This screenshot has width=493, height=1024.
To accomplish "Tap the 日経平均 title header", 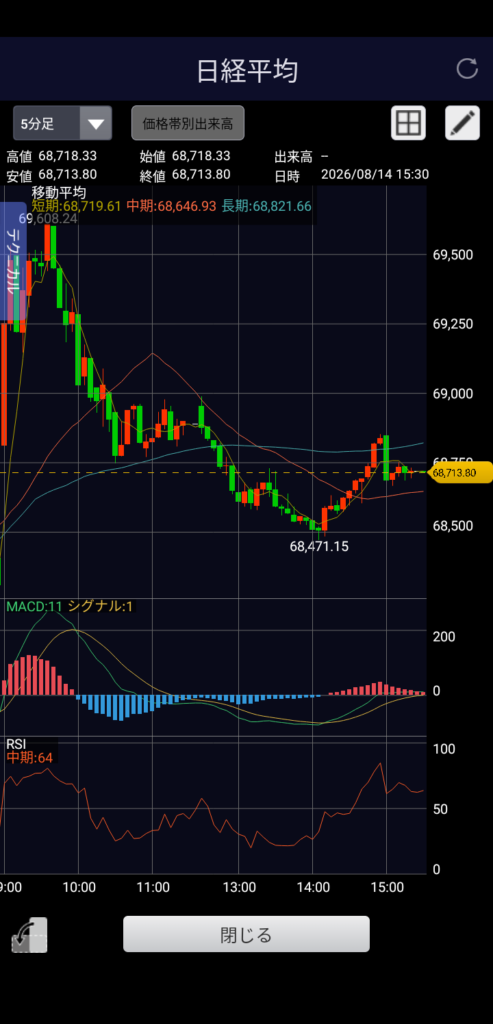I will coord(247,71).
